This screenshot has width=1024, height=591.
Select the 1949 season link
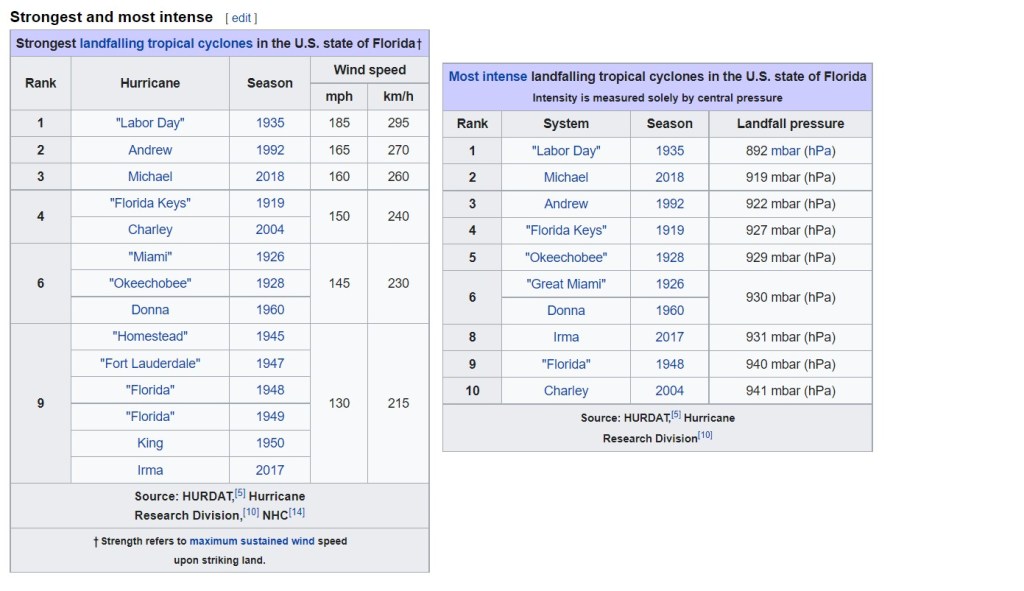click(x=270, y=416)
